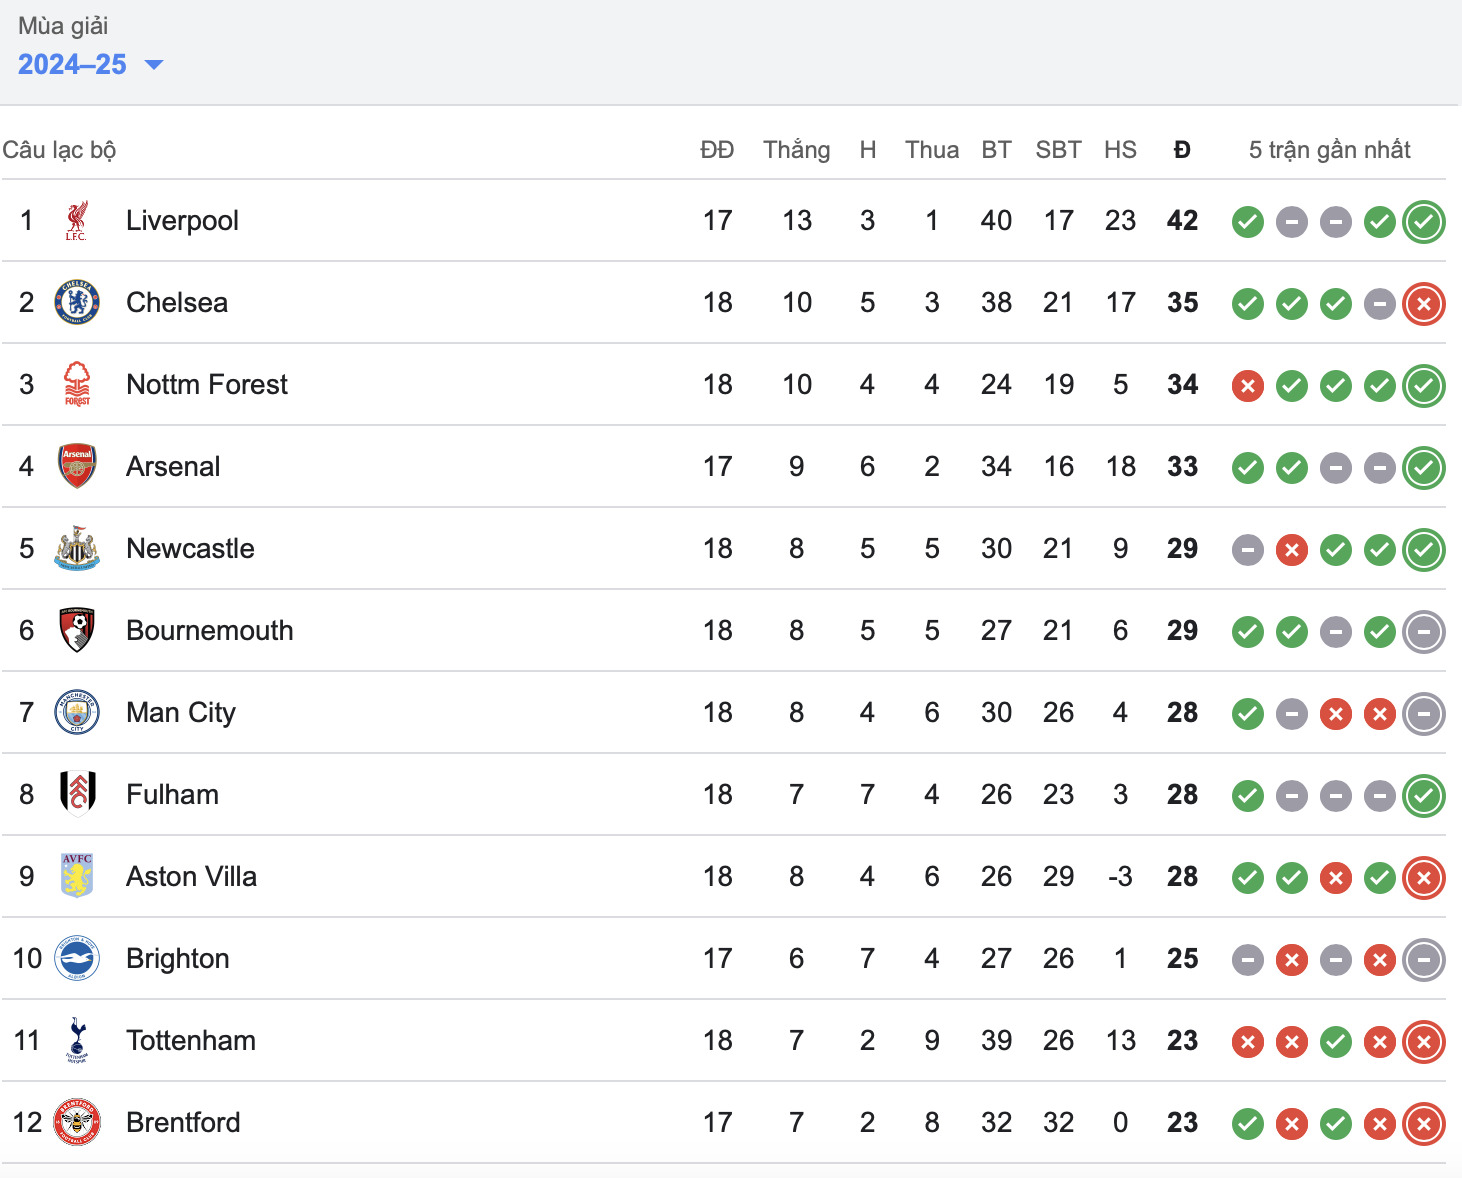Click the Man City club crest

(x=77, y=713)
